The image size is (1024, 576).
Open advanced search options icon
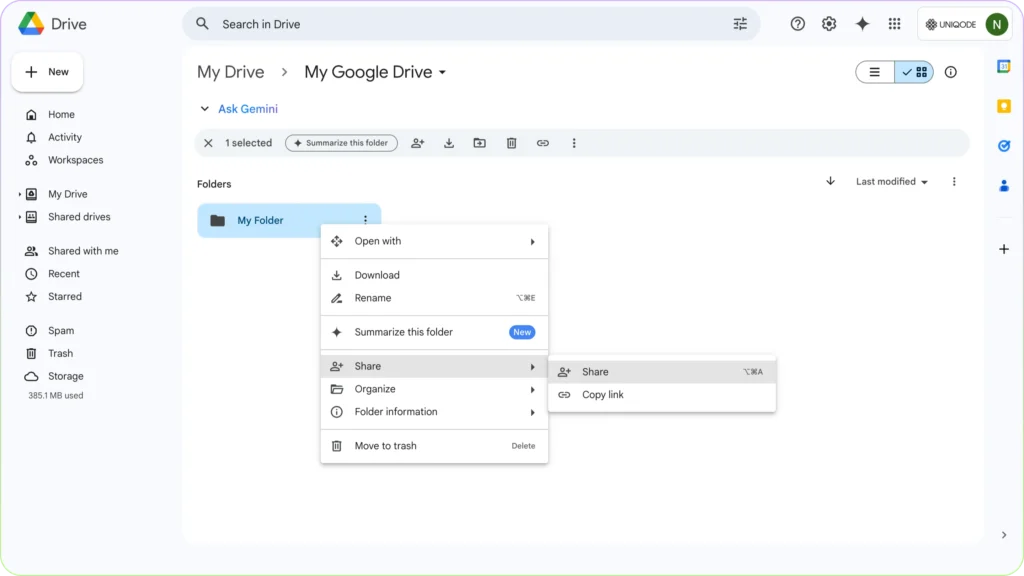740,23
